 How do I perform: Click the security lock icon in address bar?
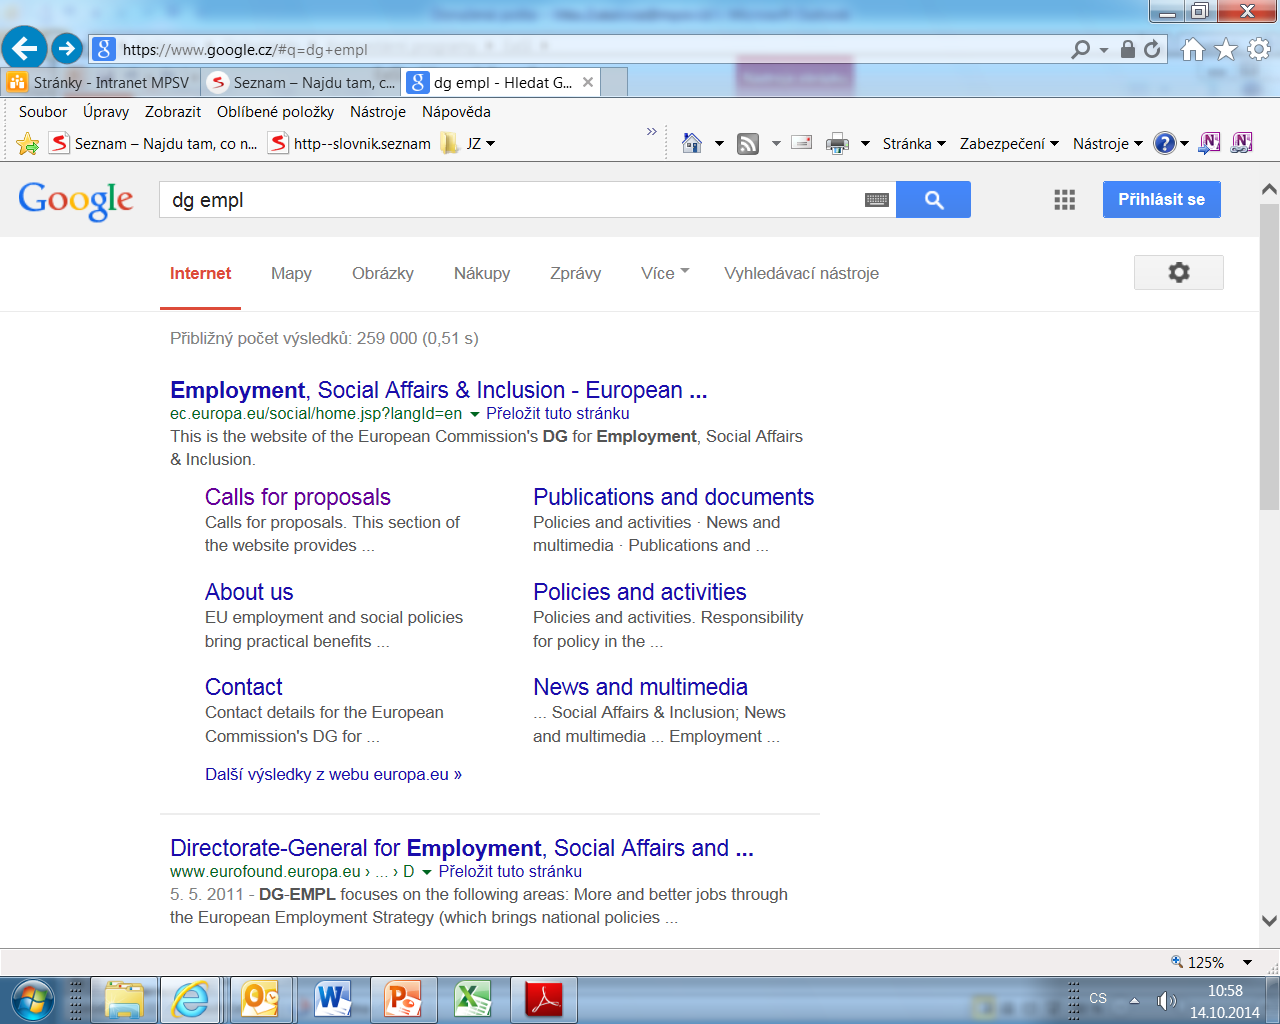tap(1128, 49)
